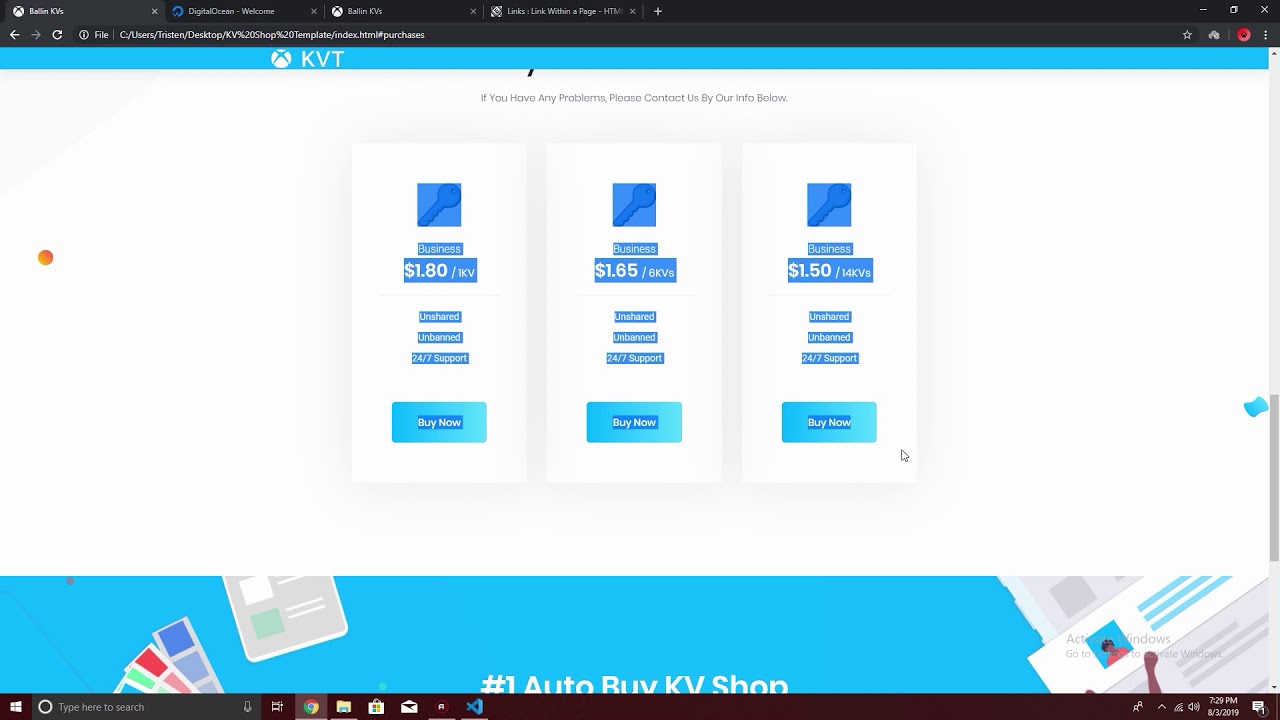The width and height of the screenshot is (1280, 720).
Task: Click Unbanned in the 14KVs card
Action: click(x=829, y=338)
